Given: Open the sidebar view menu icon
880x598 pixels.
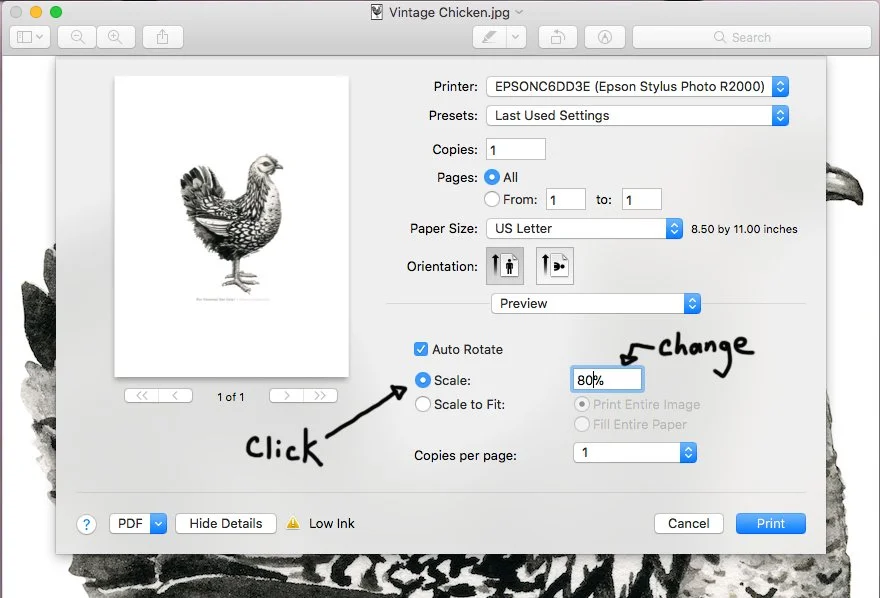Looking at the screenshot, I should (x=30, y=37).
